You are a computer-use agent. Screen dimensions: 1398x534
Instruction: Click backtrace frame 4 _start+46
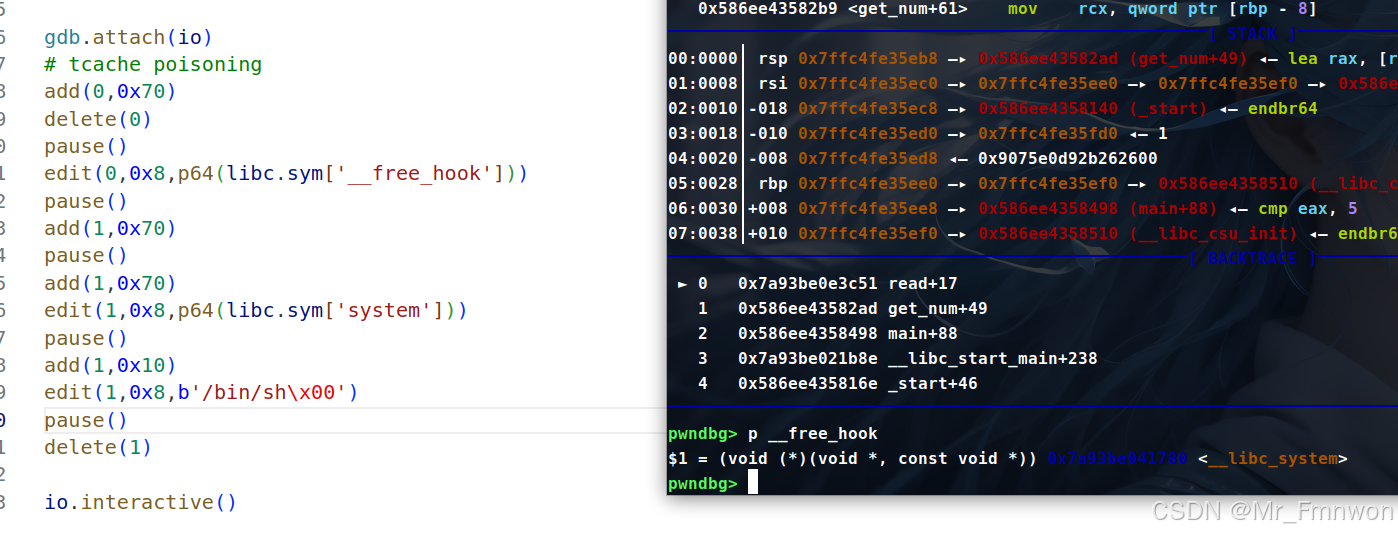pyautogui.click(x=837, y=384)
